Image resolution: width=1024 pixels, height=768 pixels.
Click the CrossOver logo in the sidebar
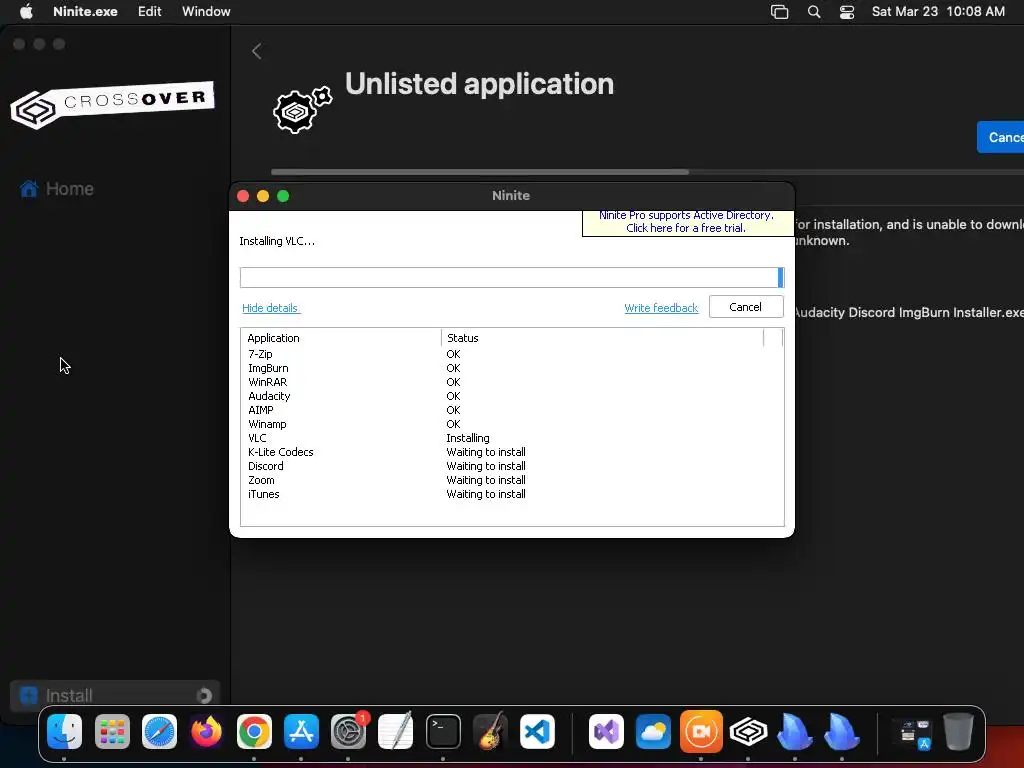(x=112, y=104)
